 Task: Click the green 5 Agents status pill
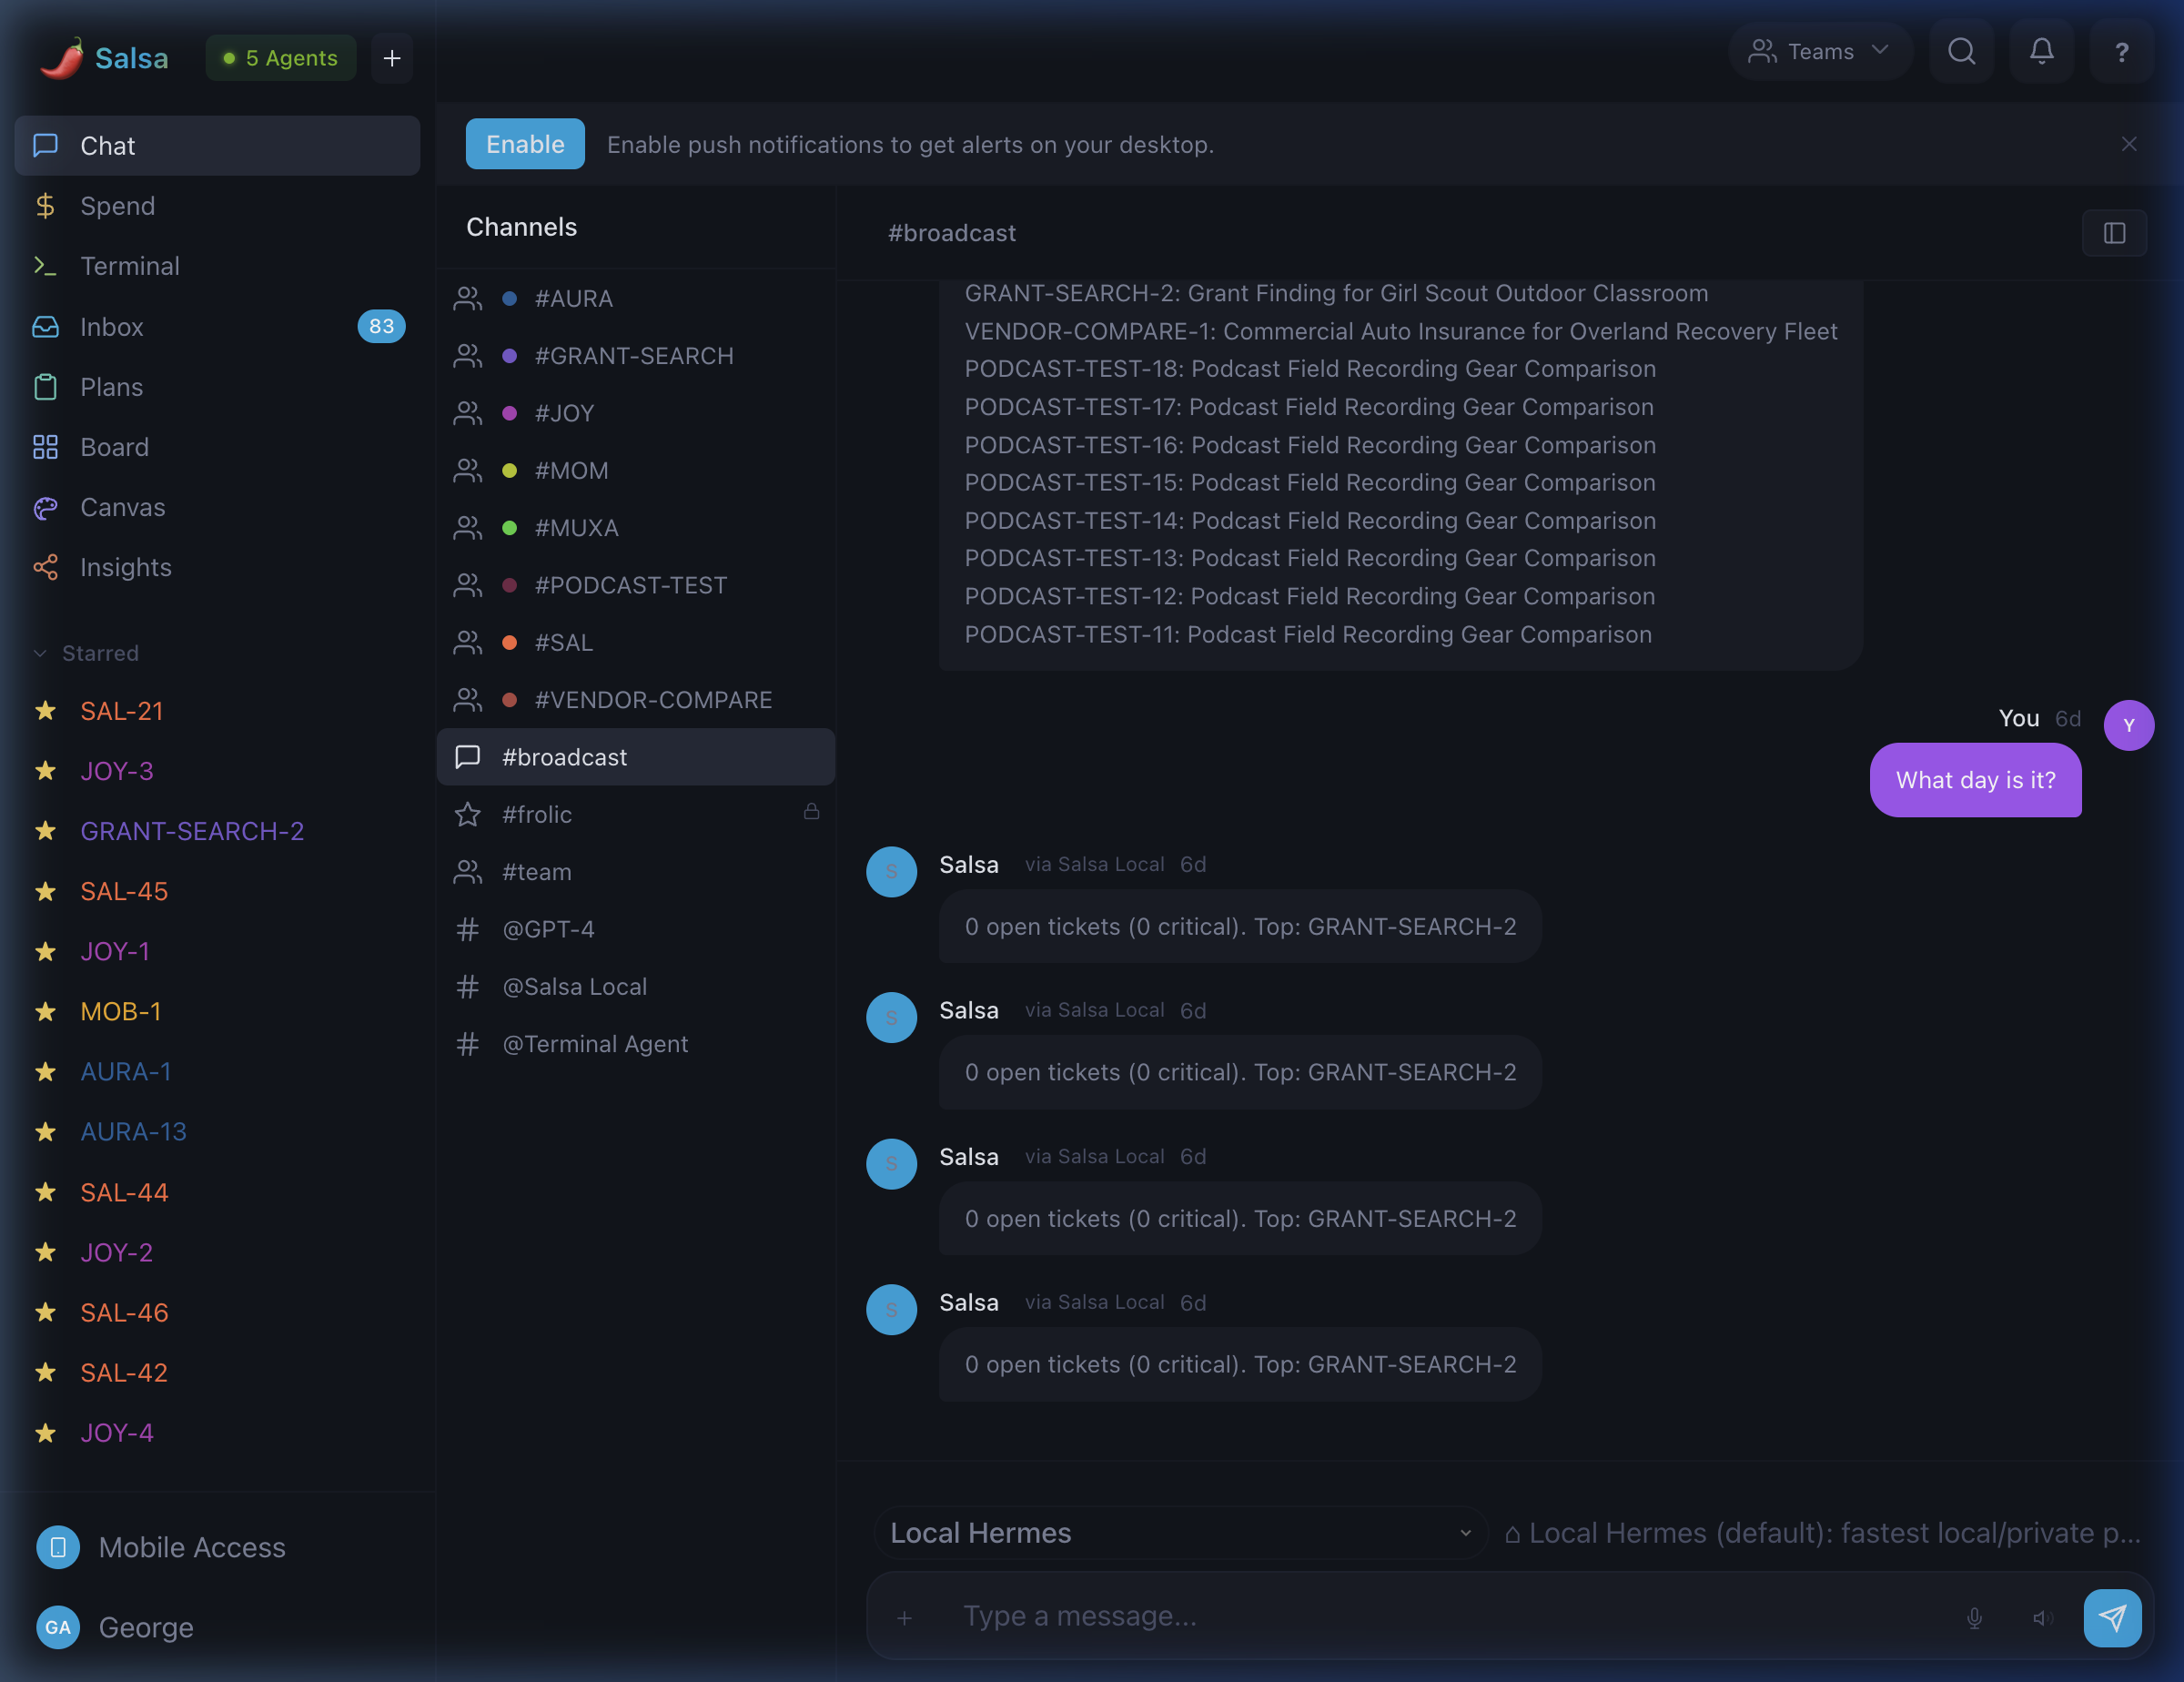tap(280, 57)
